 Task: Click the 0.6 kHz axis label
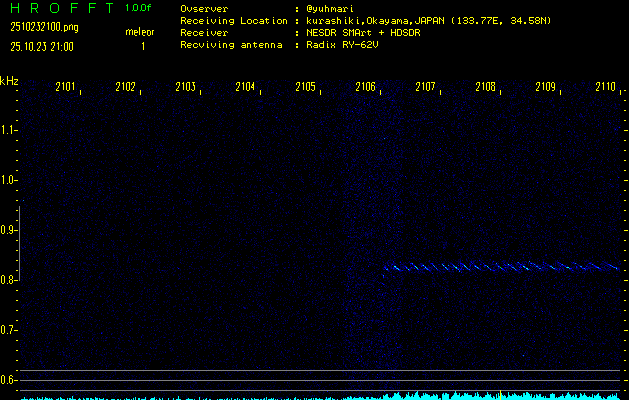click(8, 380)
